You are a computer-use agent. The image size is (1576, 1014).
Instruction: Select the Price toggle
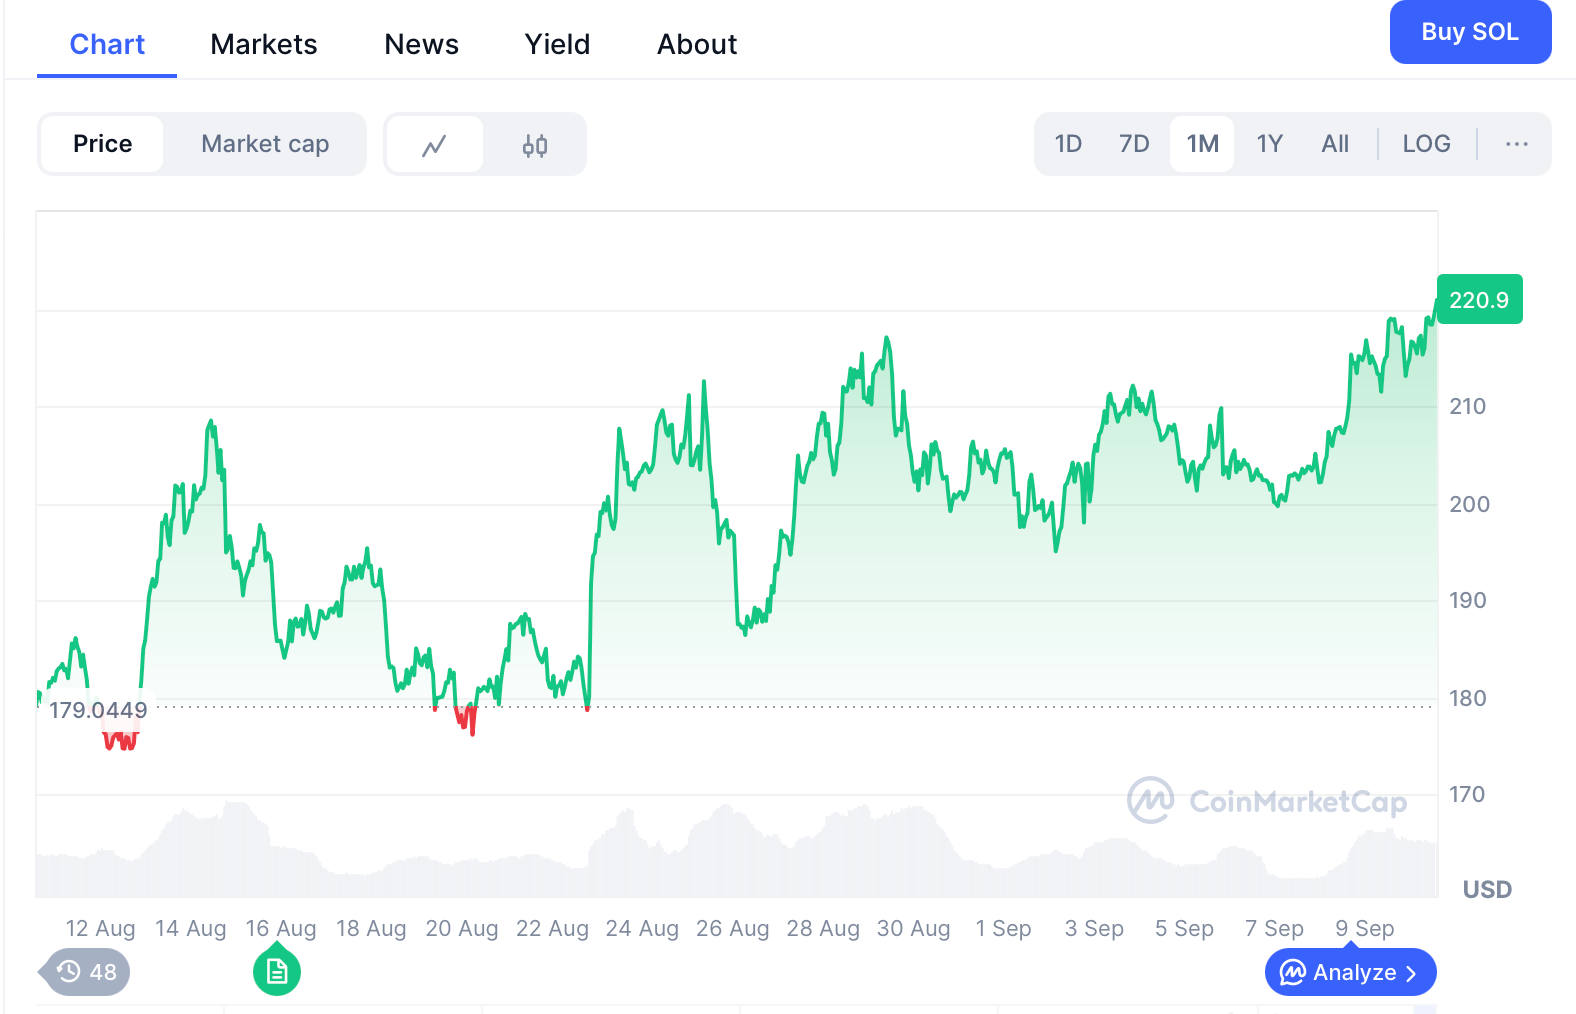102,144
